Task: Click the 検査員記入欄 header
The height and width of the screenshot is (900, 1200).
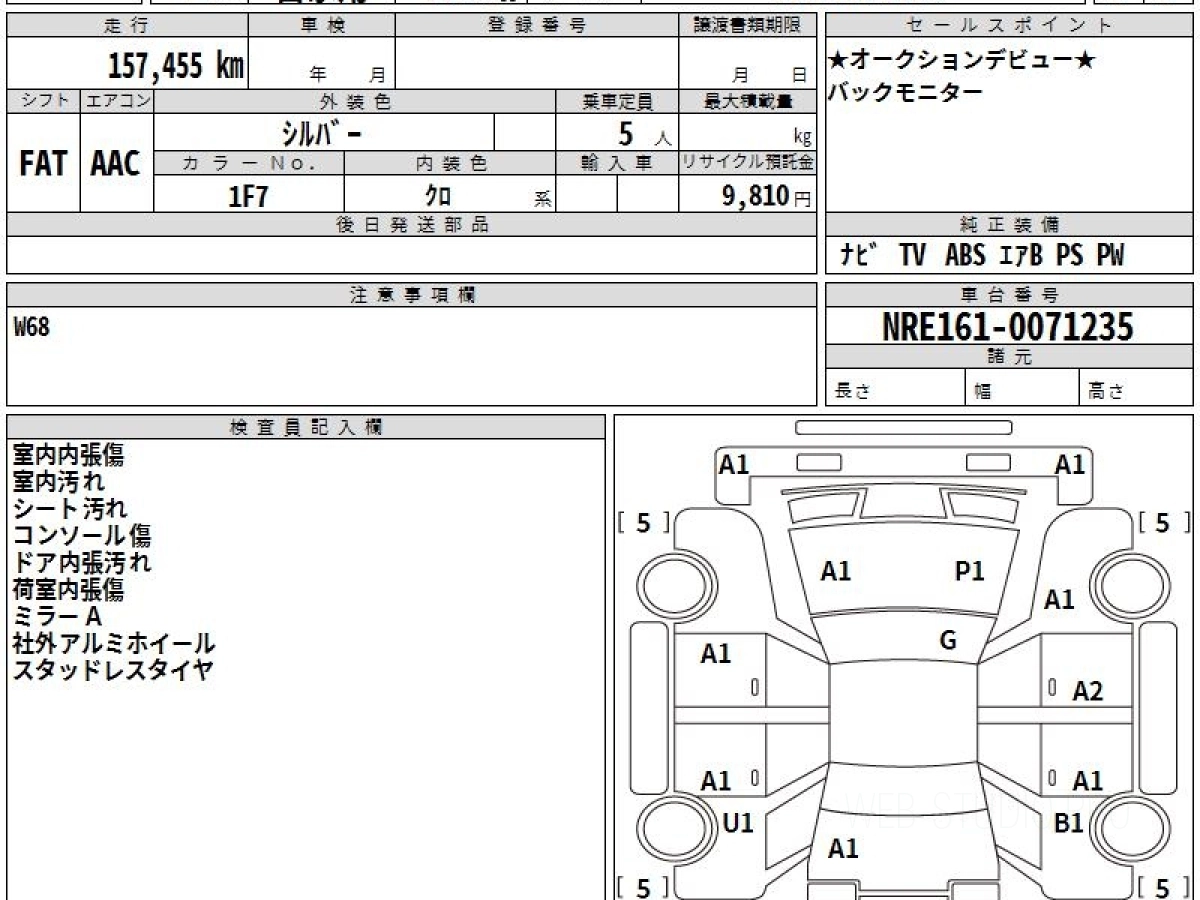Action: (306, 427)
